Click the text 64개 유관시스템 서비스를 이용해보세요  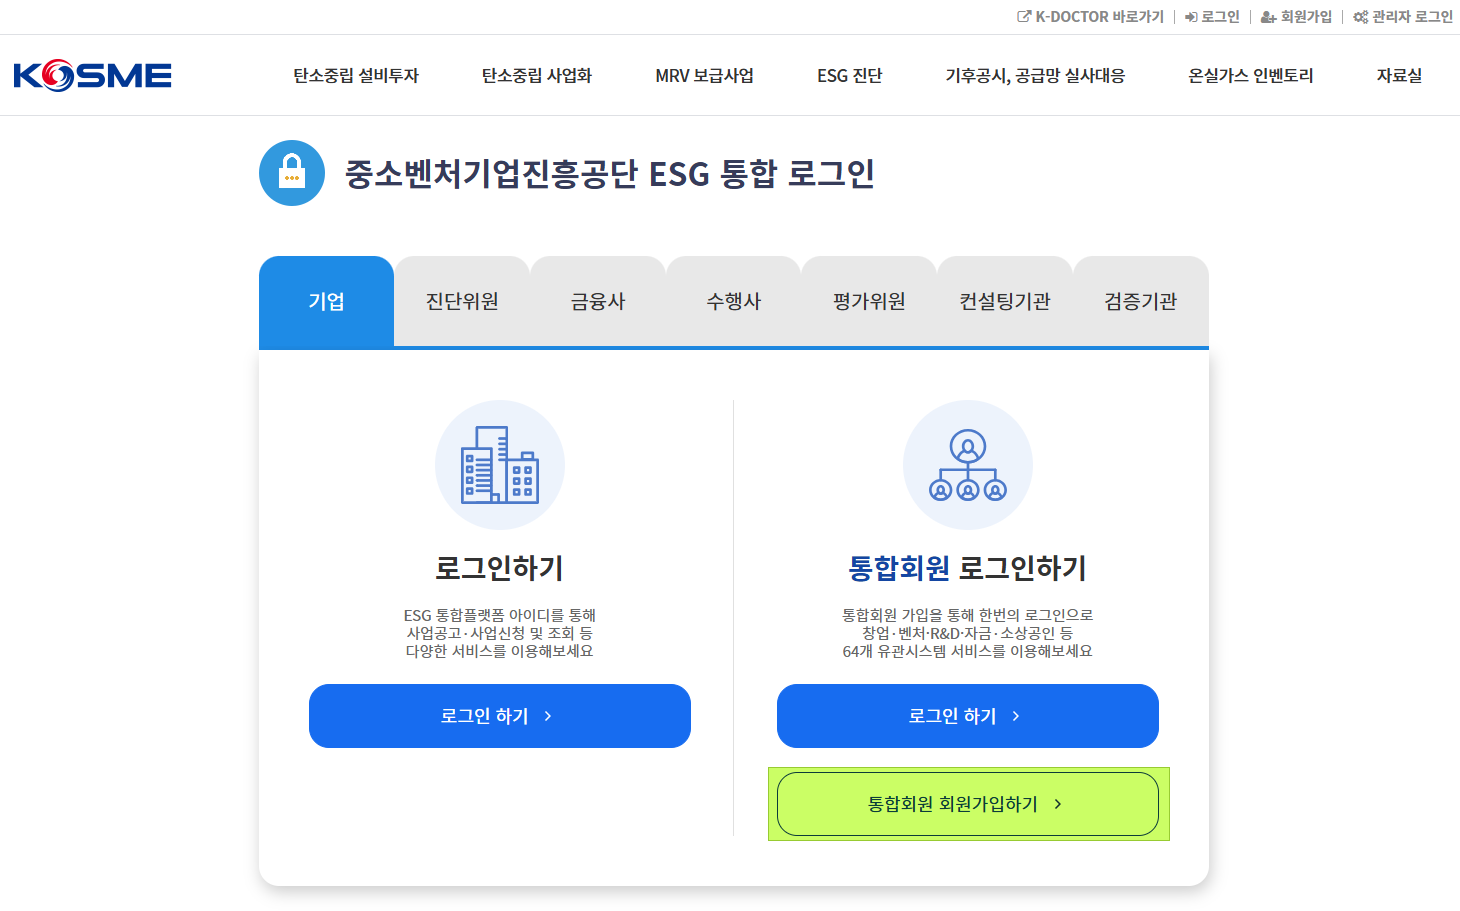pos(968,651)
